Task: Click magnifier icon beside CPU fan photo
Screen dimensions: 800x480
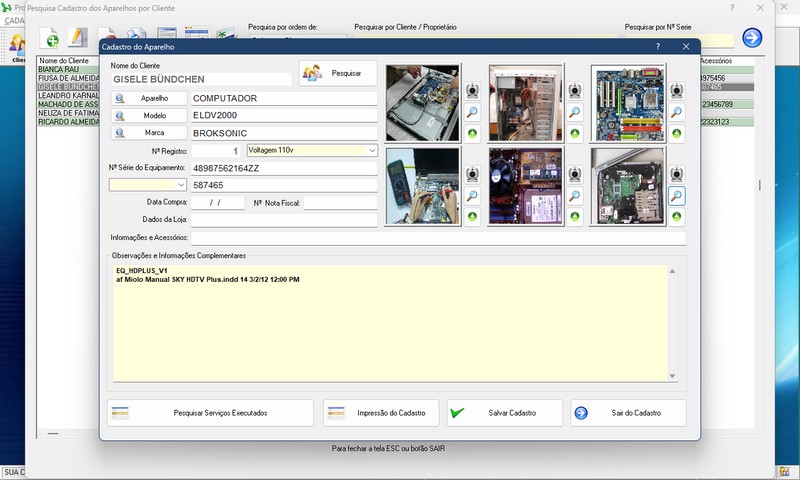Action: tap(575, 196)
